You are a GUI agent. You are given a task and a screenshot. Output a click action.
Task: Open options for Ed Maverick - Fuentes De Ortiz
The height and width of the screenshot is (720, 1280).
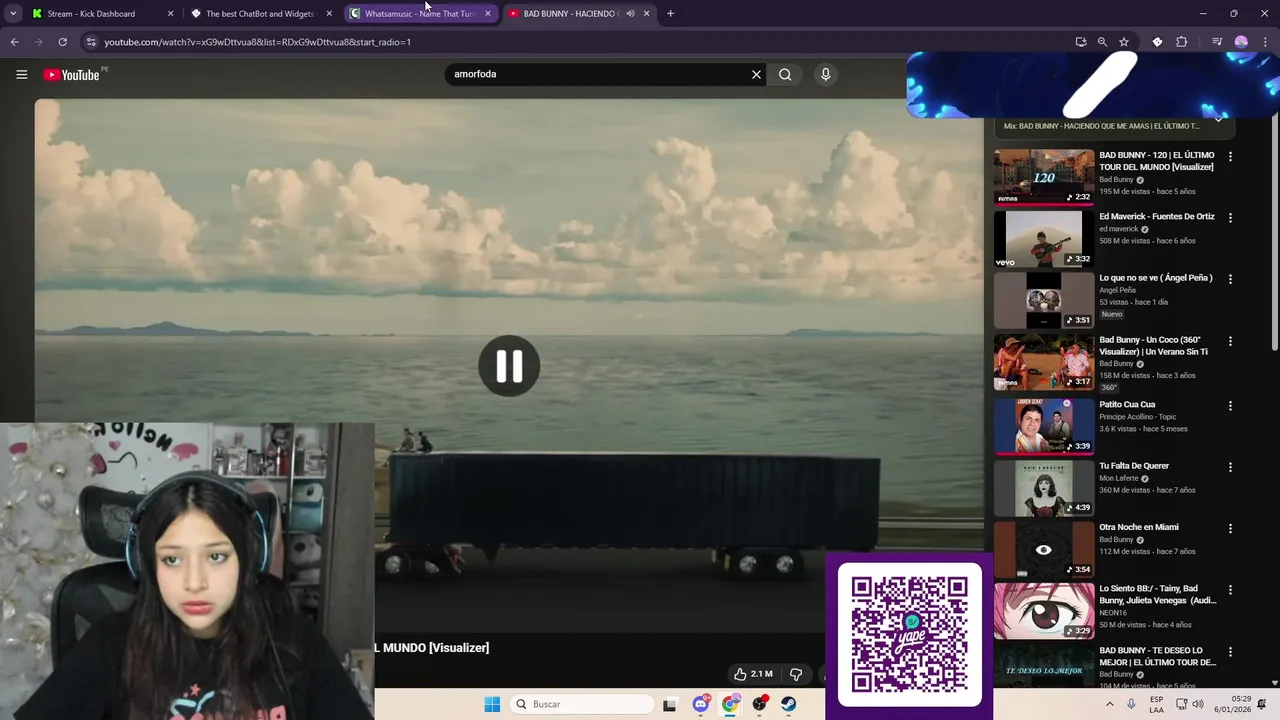tap(1230, 218)
